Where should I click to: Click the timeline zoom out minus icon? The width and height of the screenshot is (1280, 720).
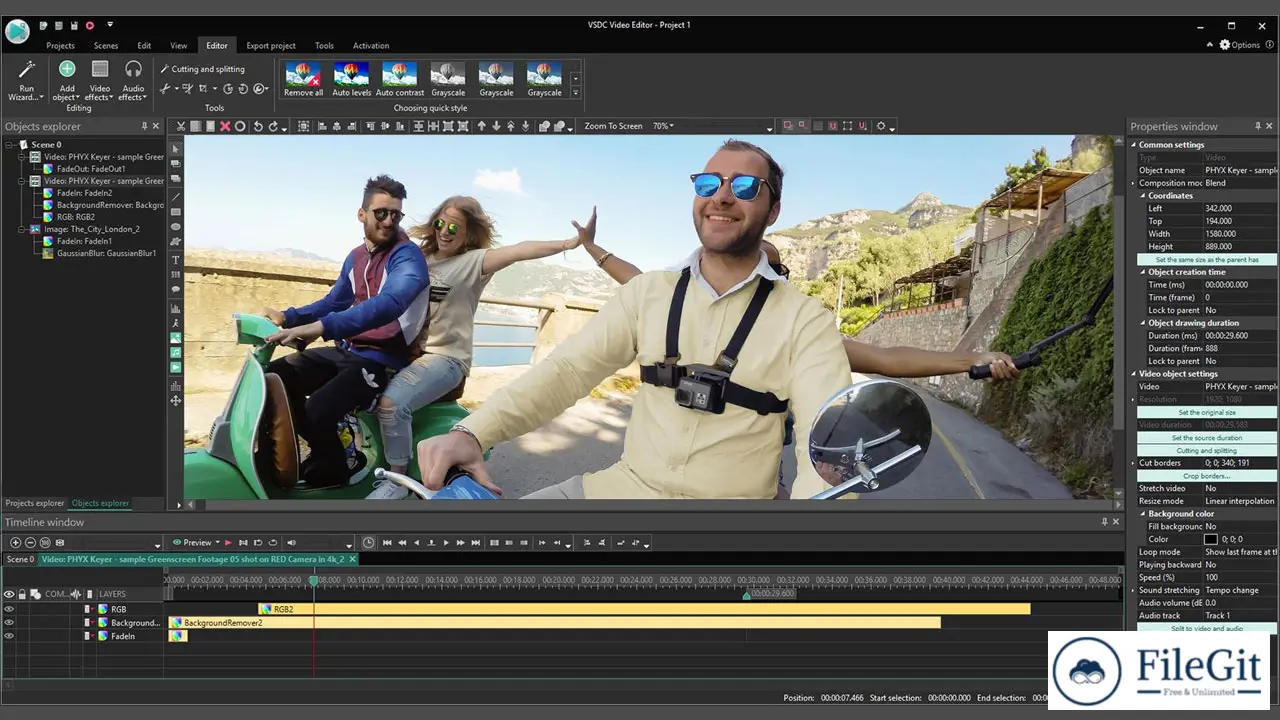point(30,542)
